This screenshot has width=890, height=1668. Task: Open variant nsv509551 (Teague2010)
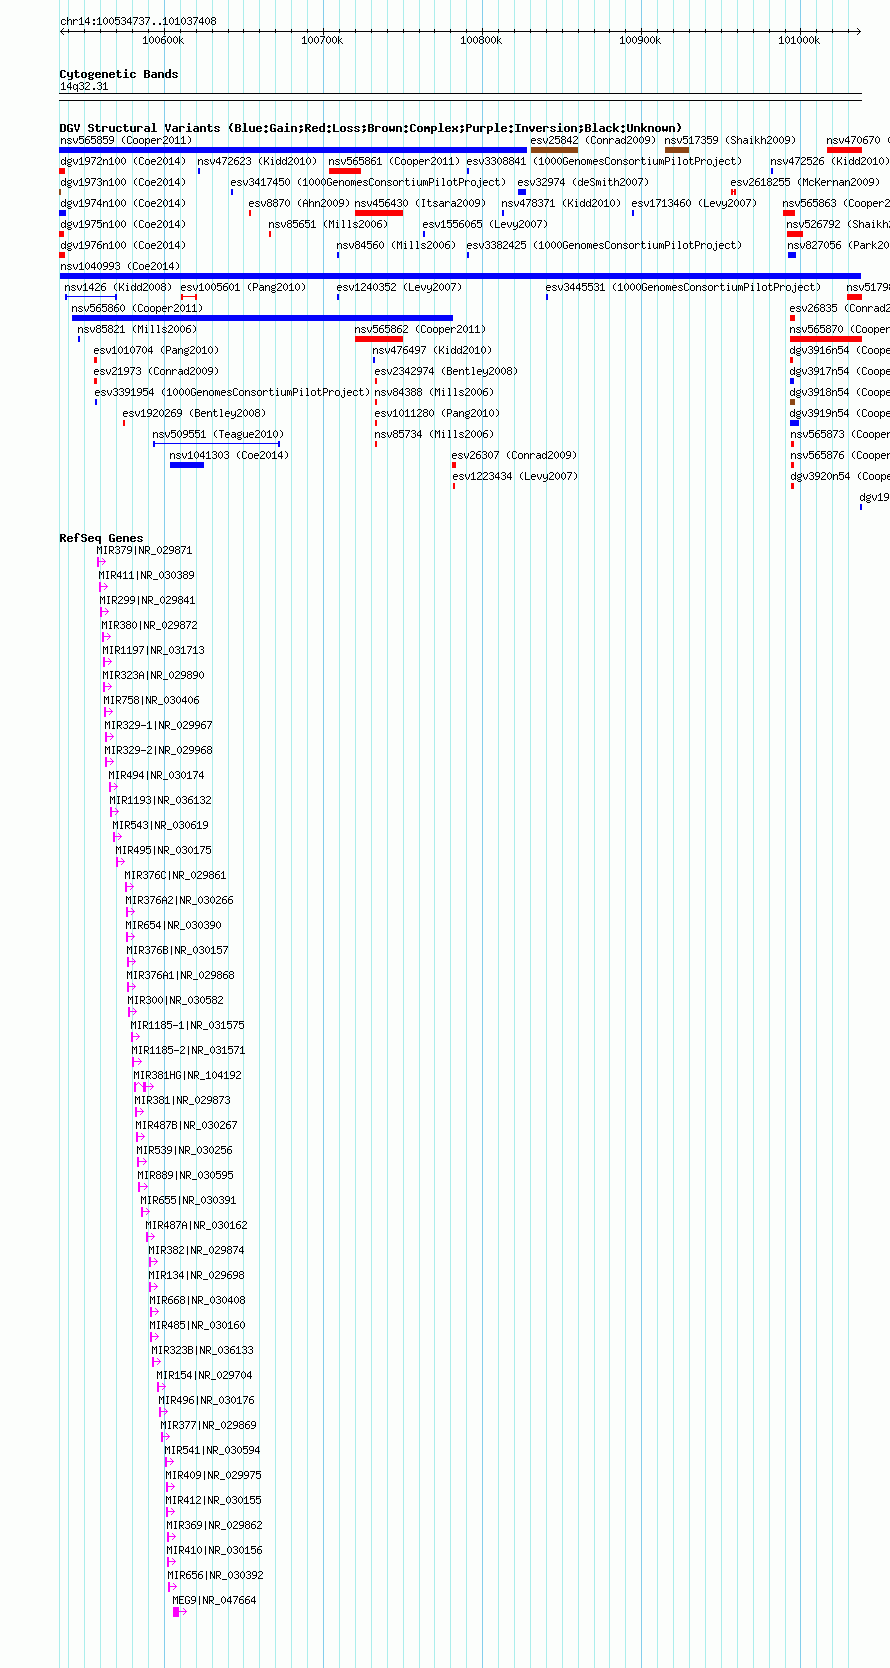click(x=218, y=434)
